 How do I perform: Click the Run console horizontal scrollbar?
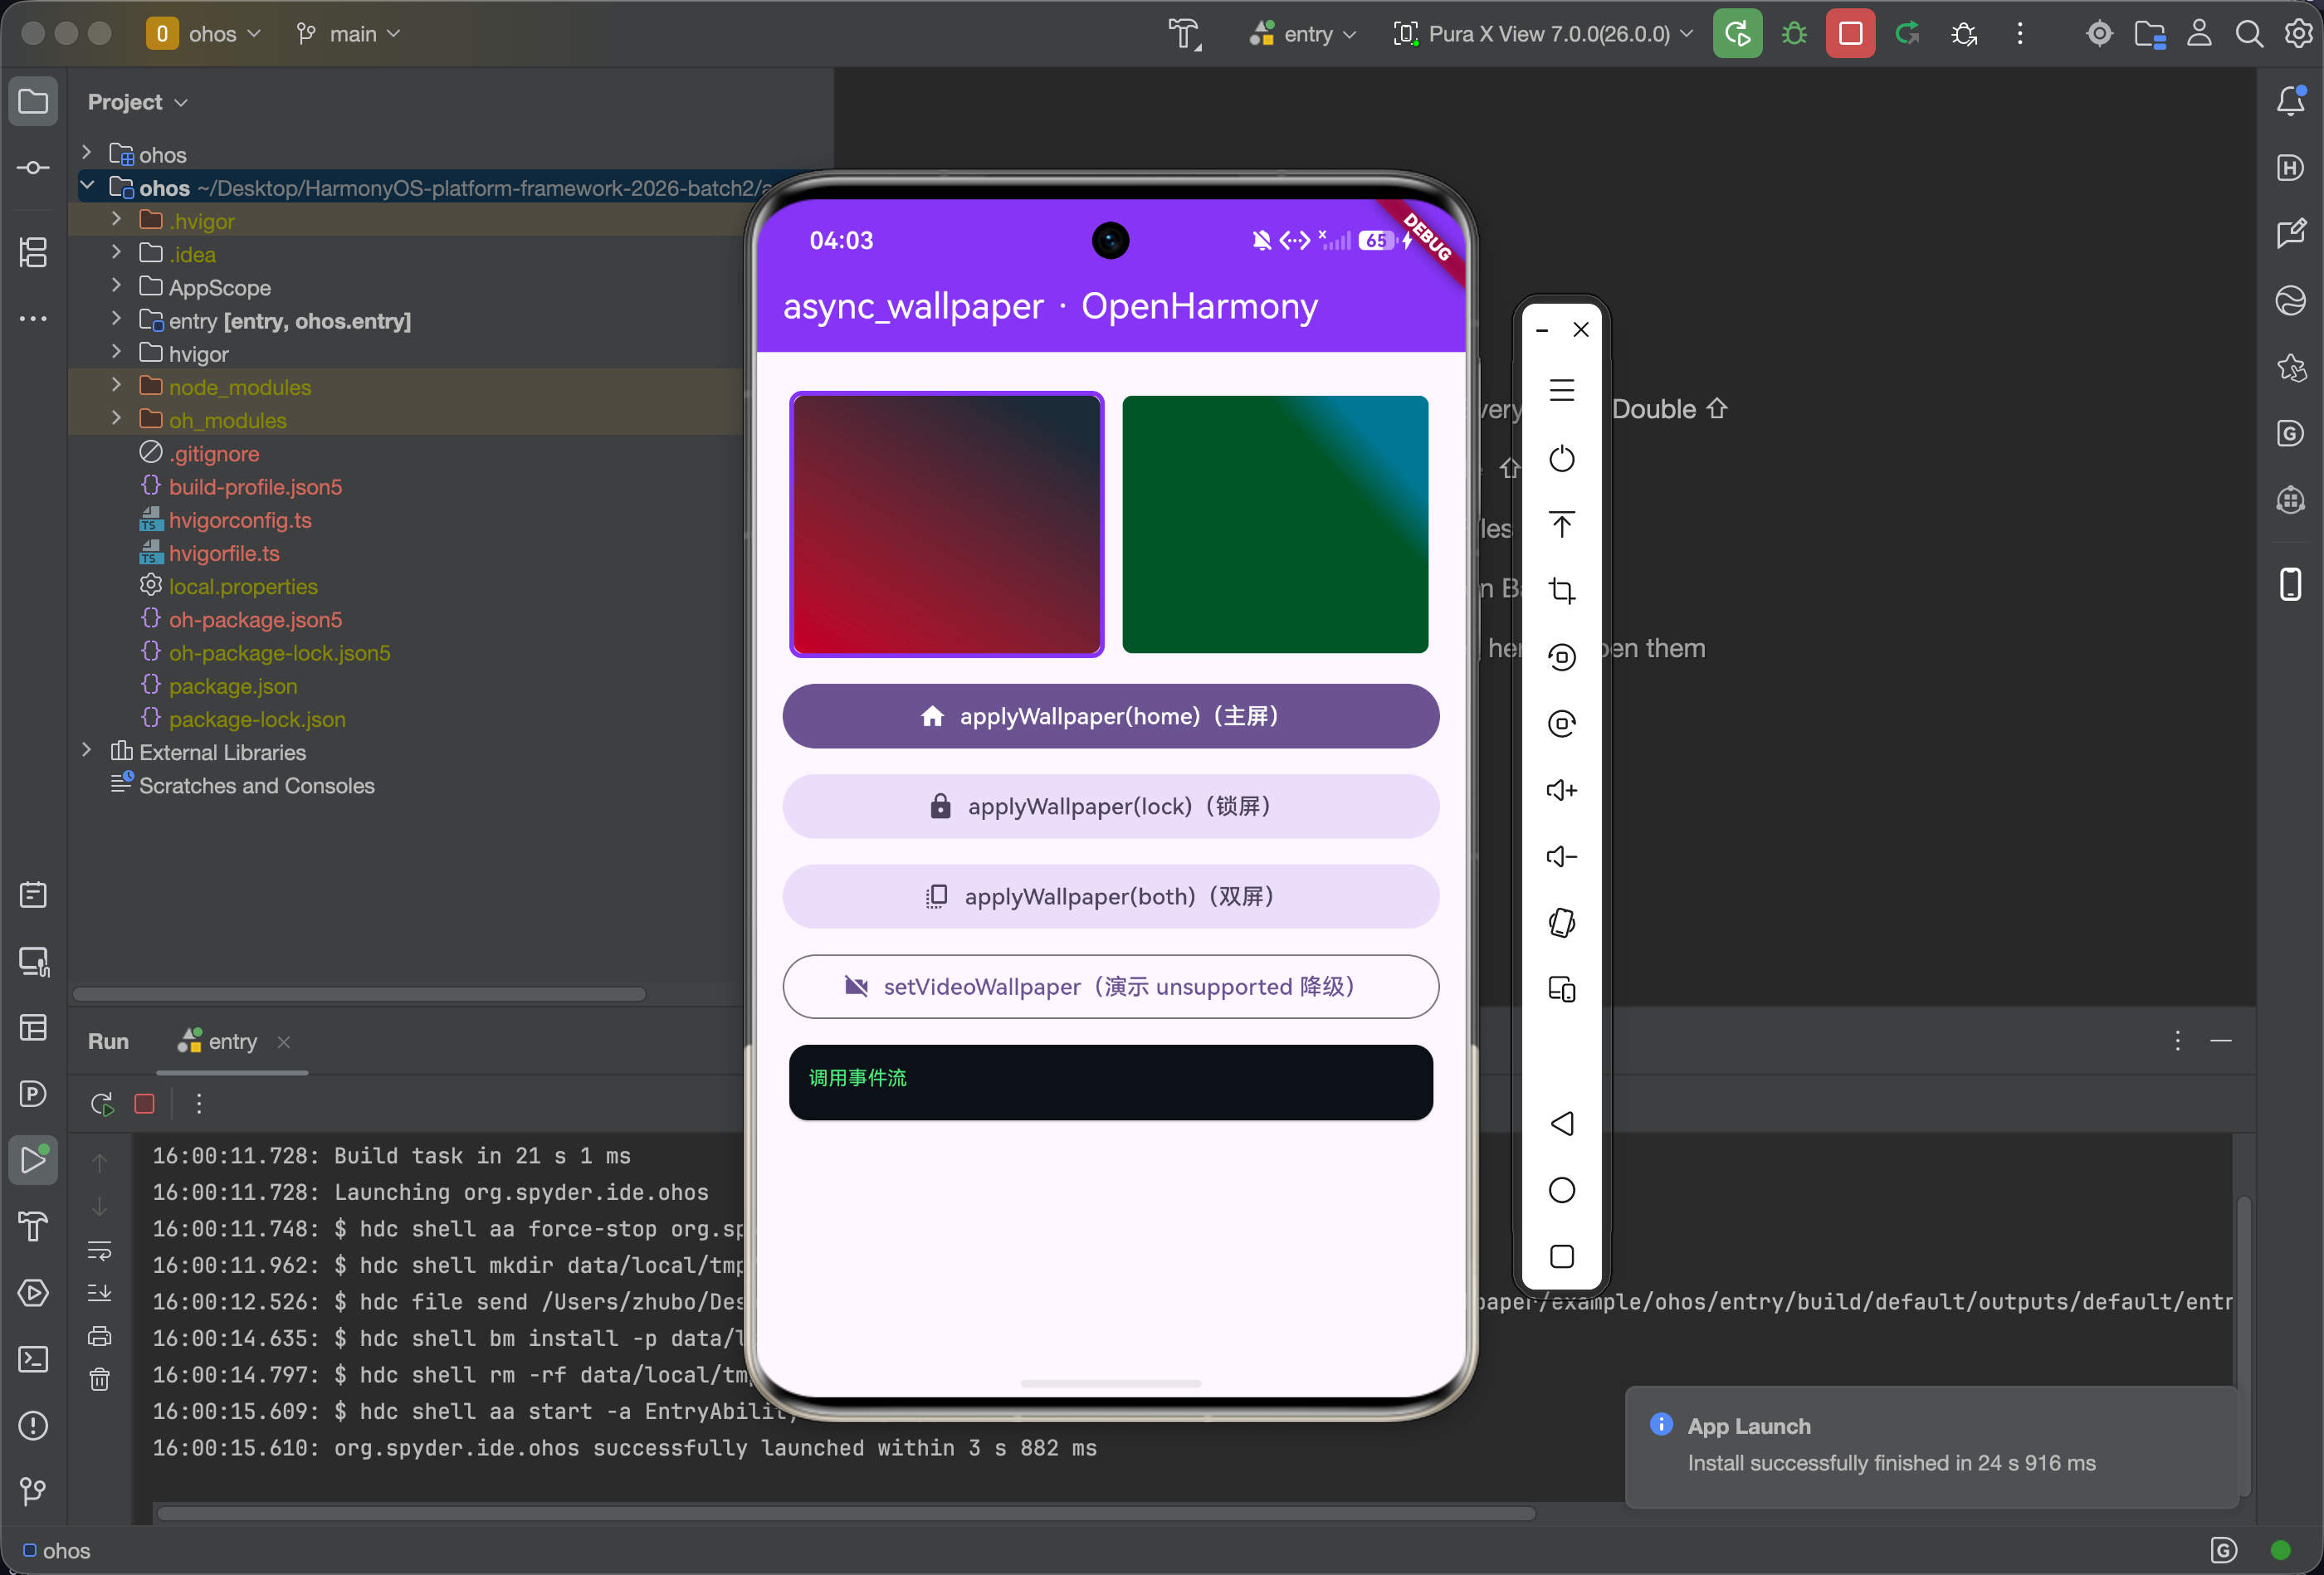(846, 1513)
